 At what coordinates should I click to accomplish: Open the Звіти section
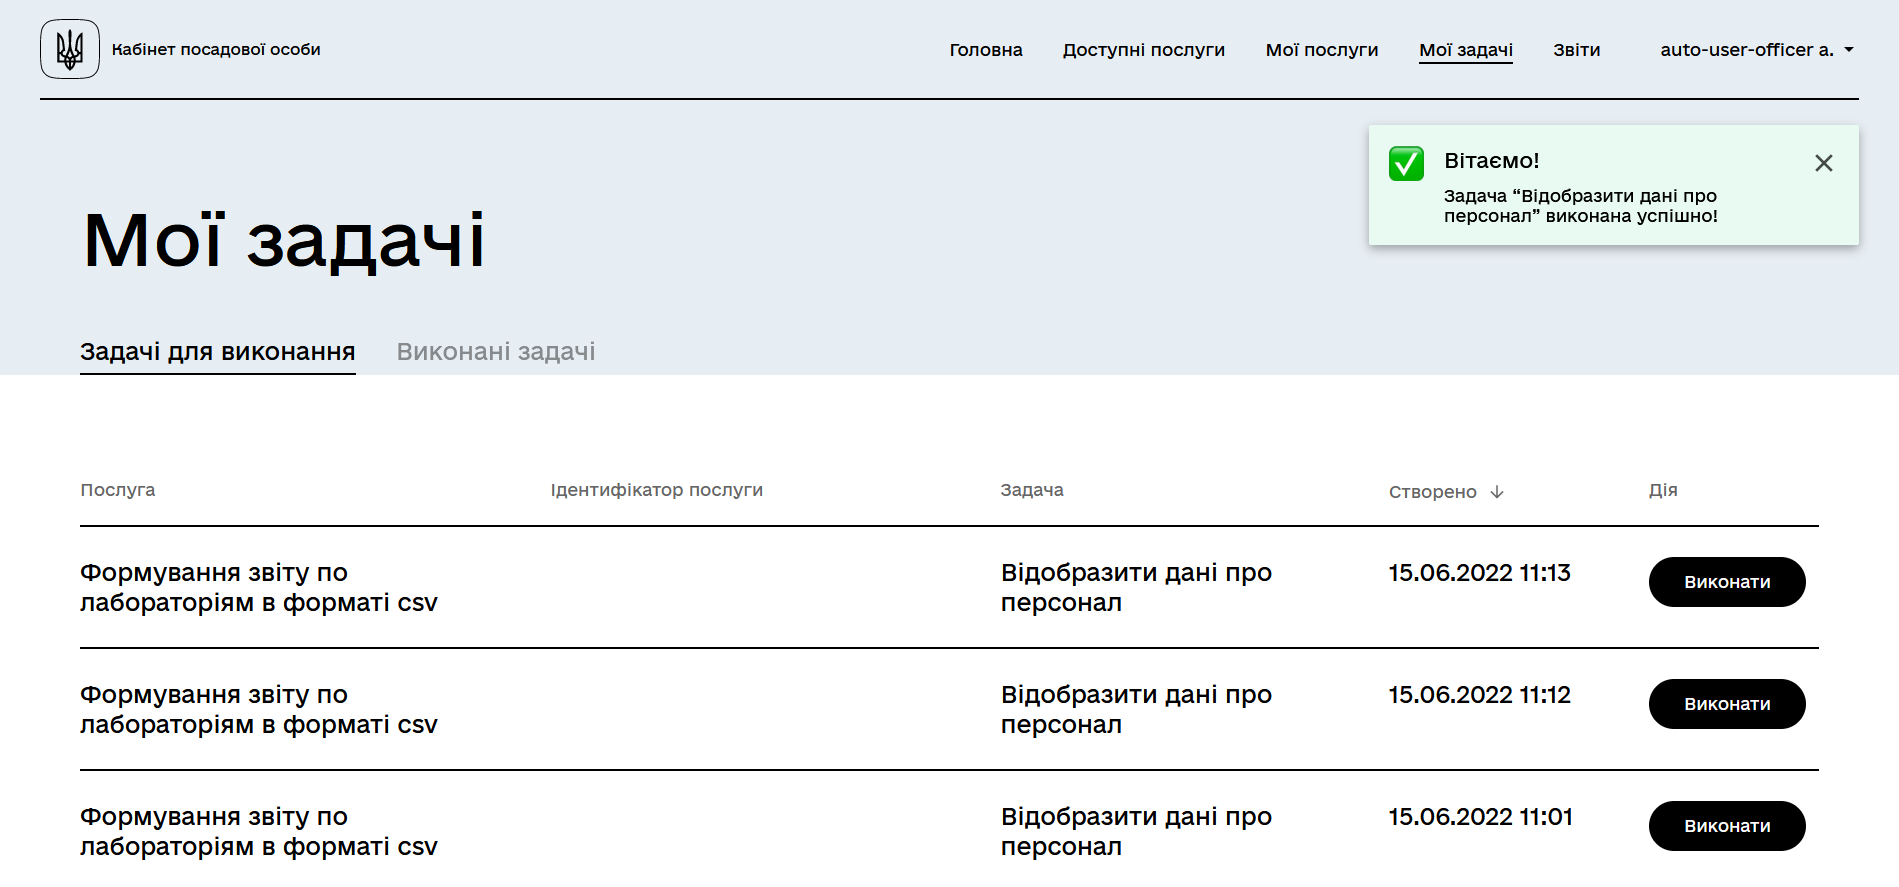point(1577,50)
